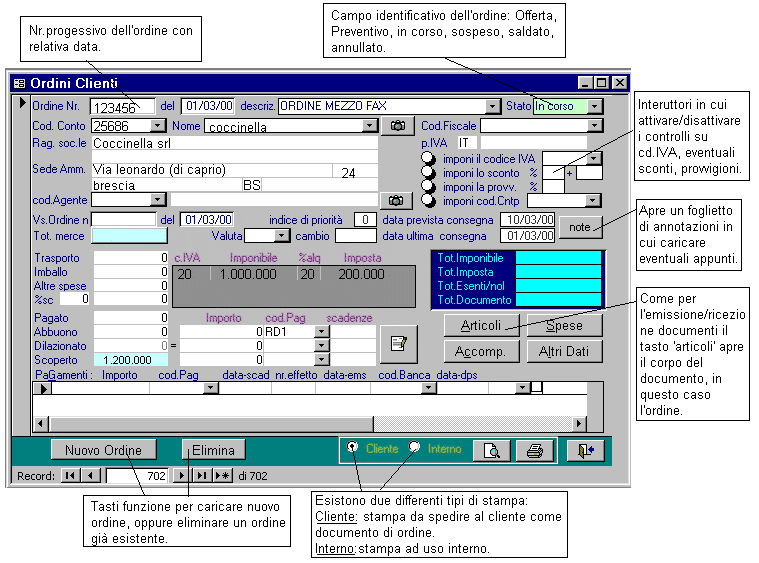
Task: Toggle 'imponi lo sconto' switch
Action: (428, 172)
